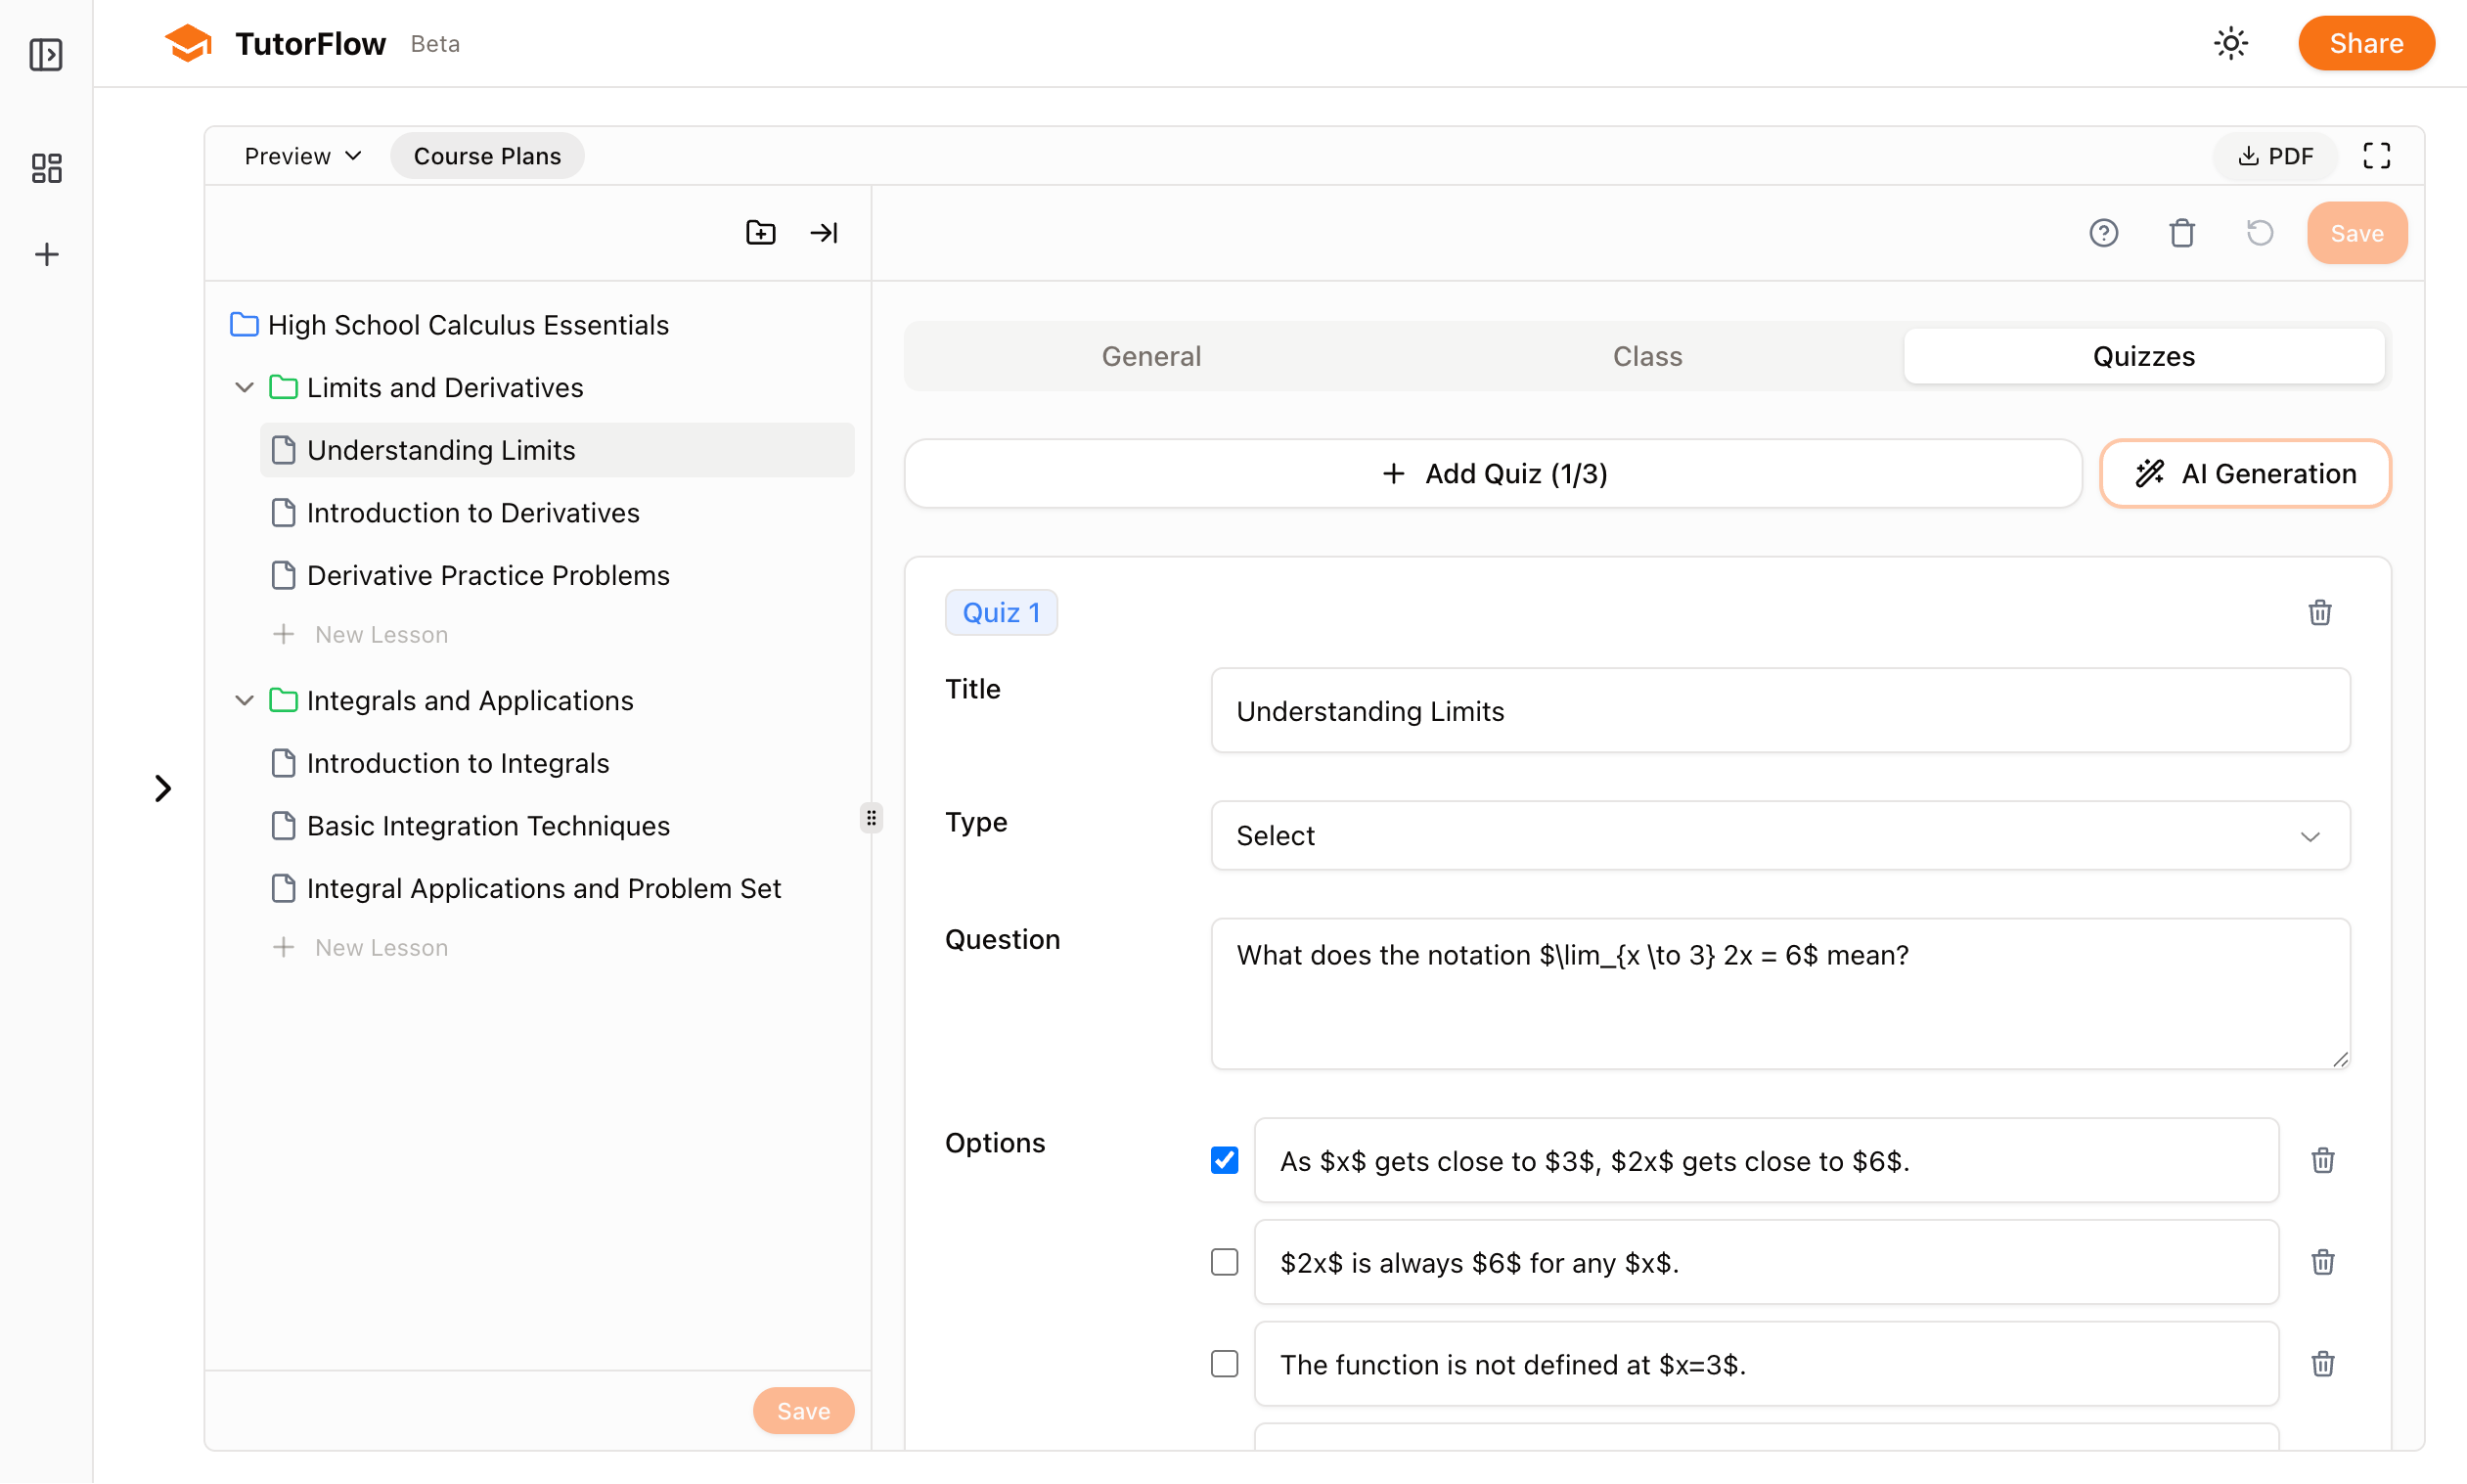Click Add Quiz (1/3) button
The width and height of the screenshot is (2467, 1484).
click(1493, 473)
